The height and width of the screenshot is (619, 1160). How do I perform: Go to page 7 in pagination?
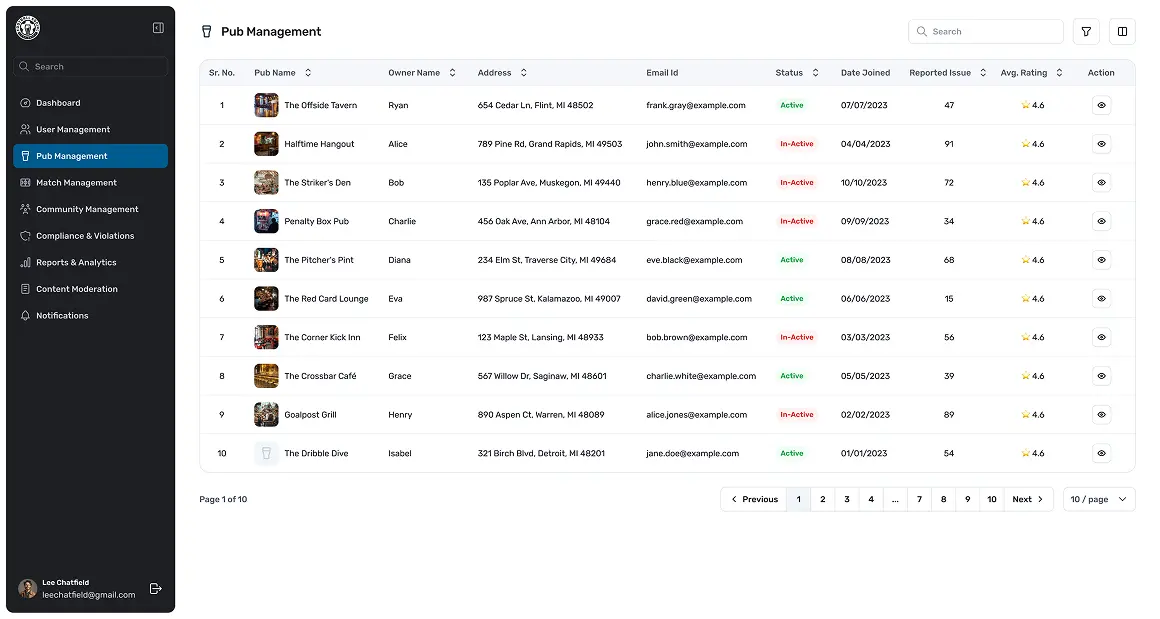[919, 499]
